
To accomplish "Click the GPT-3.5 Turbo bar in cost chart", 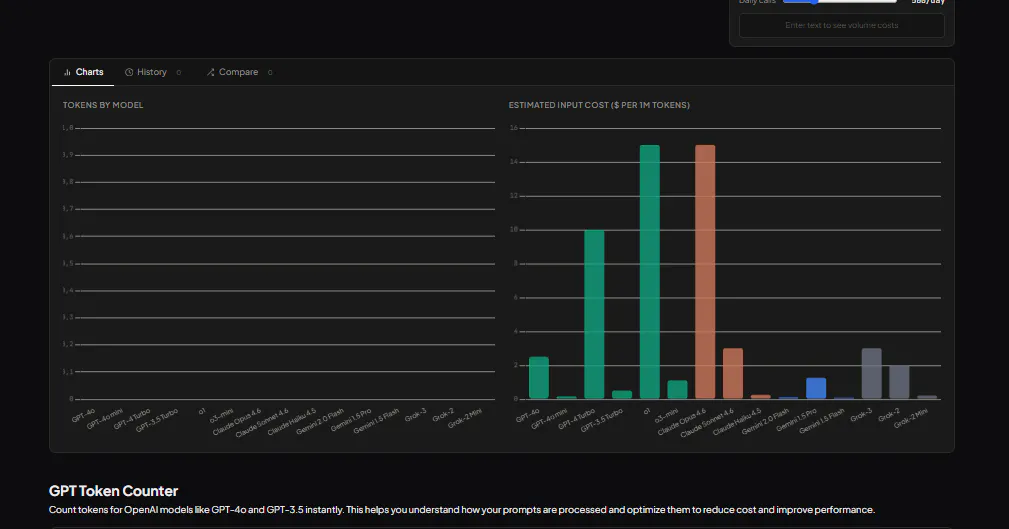I will tap(622, 394).
